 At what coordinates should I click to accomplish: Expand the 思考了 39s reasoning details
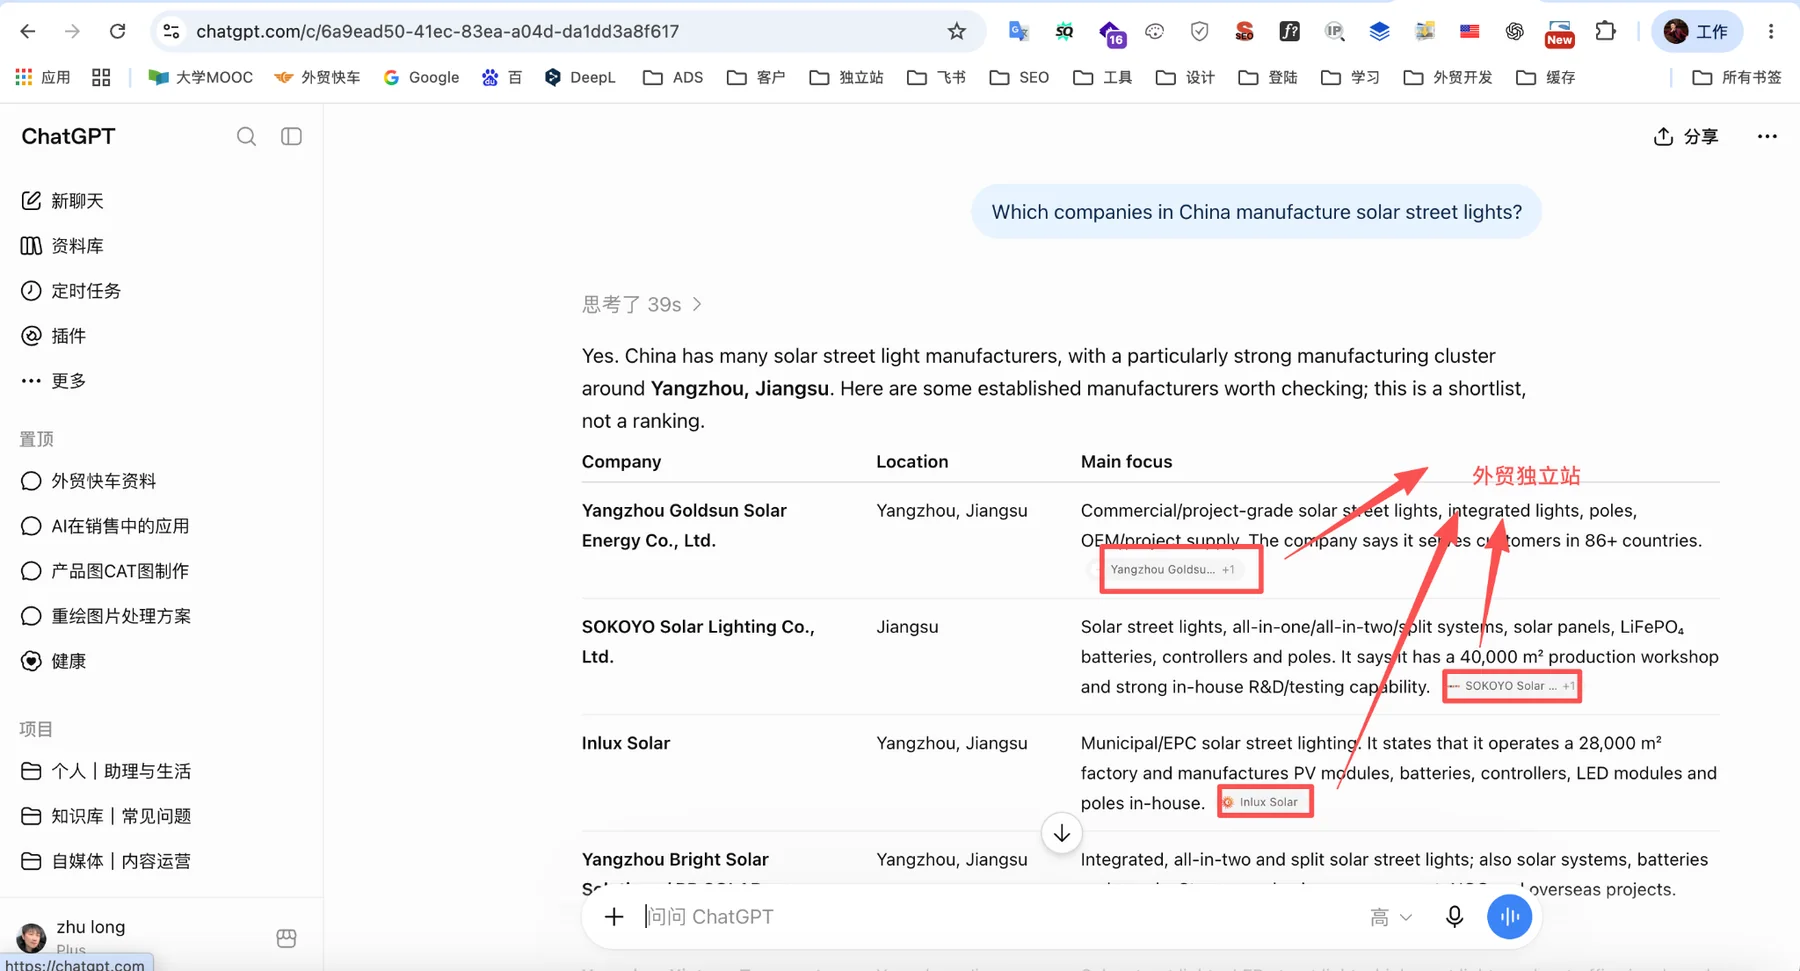click(642, 304)
